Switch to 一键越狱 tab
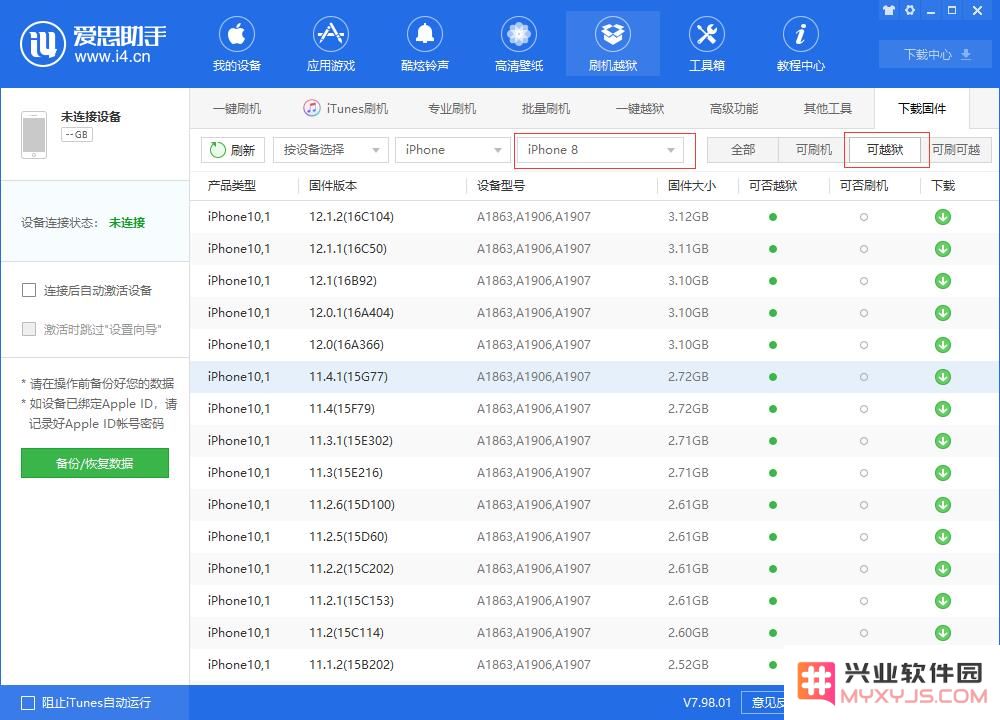Screen dimensions: 1000x720 pos(640,108)
